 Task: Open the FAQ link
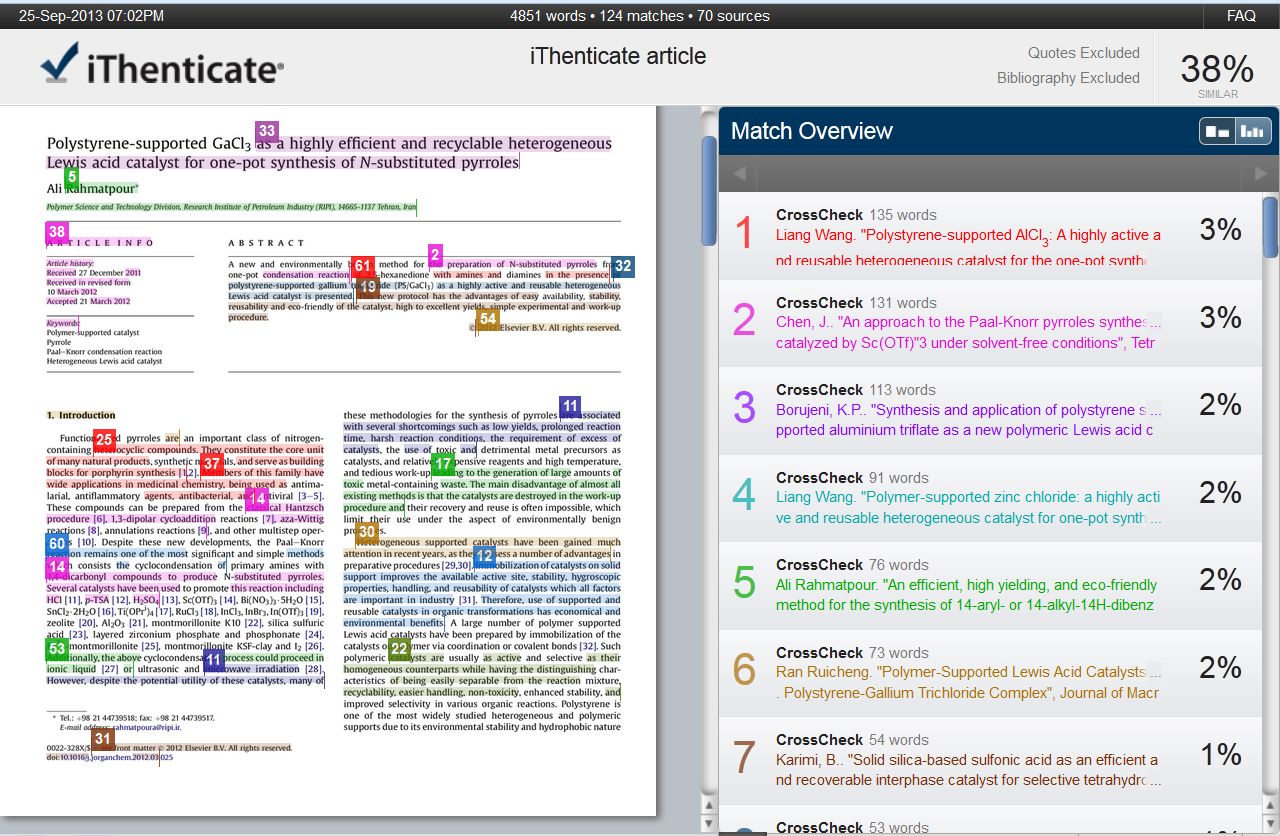1241,16
